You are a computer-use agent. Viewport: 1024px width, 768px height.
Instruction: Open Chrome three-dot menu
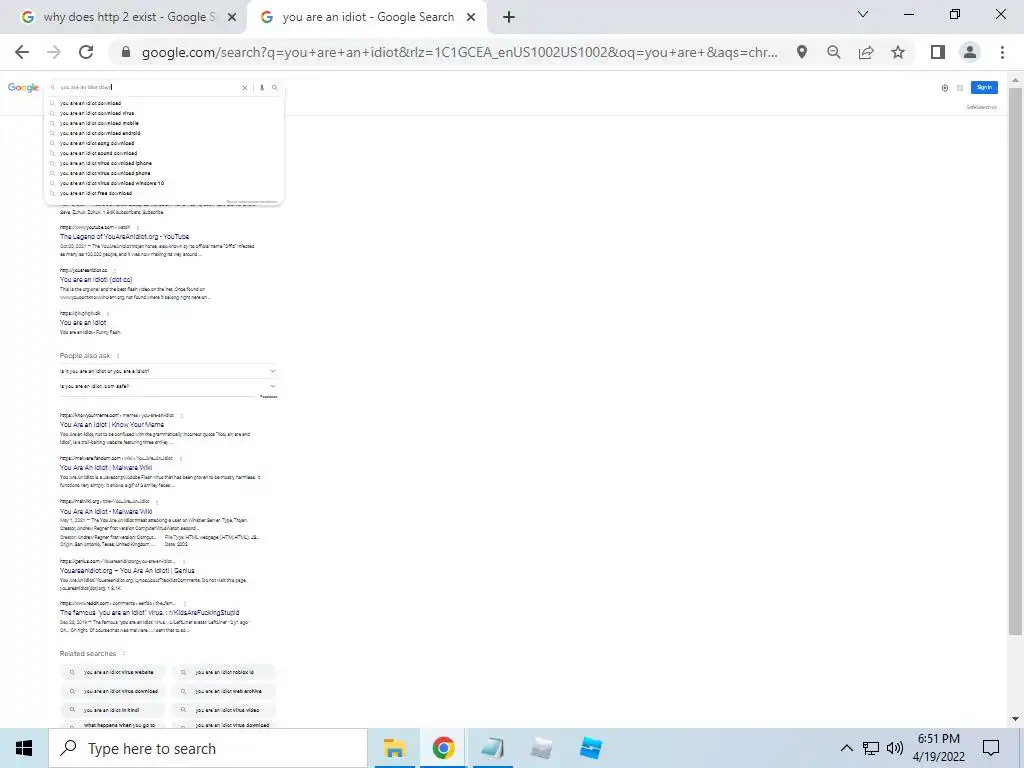point(1002,52)
